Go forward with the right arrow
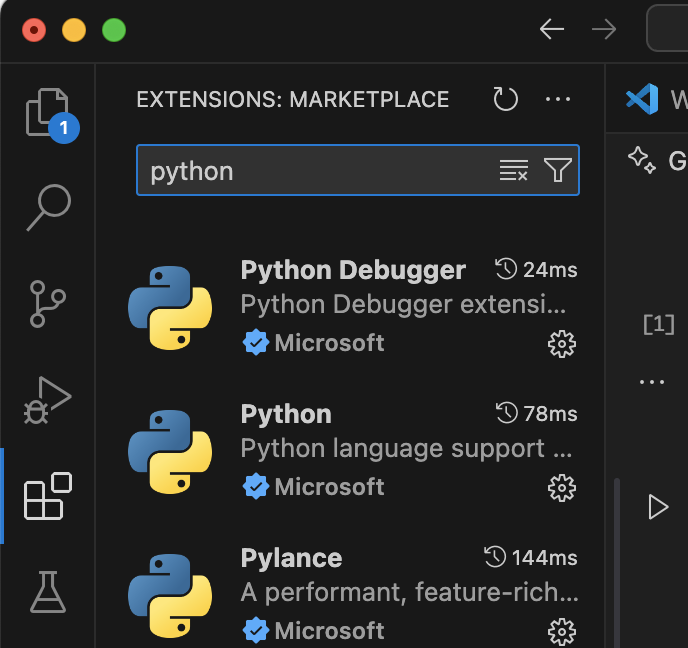This screenshot has width=688, height=648. point(604,29)
